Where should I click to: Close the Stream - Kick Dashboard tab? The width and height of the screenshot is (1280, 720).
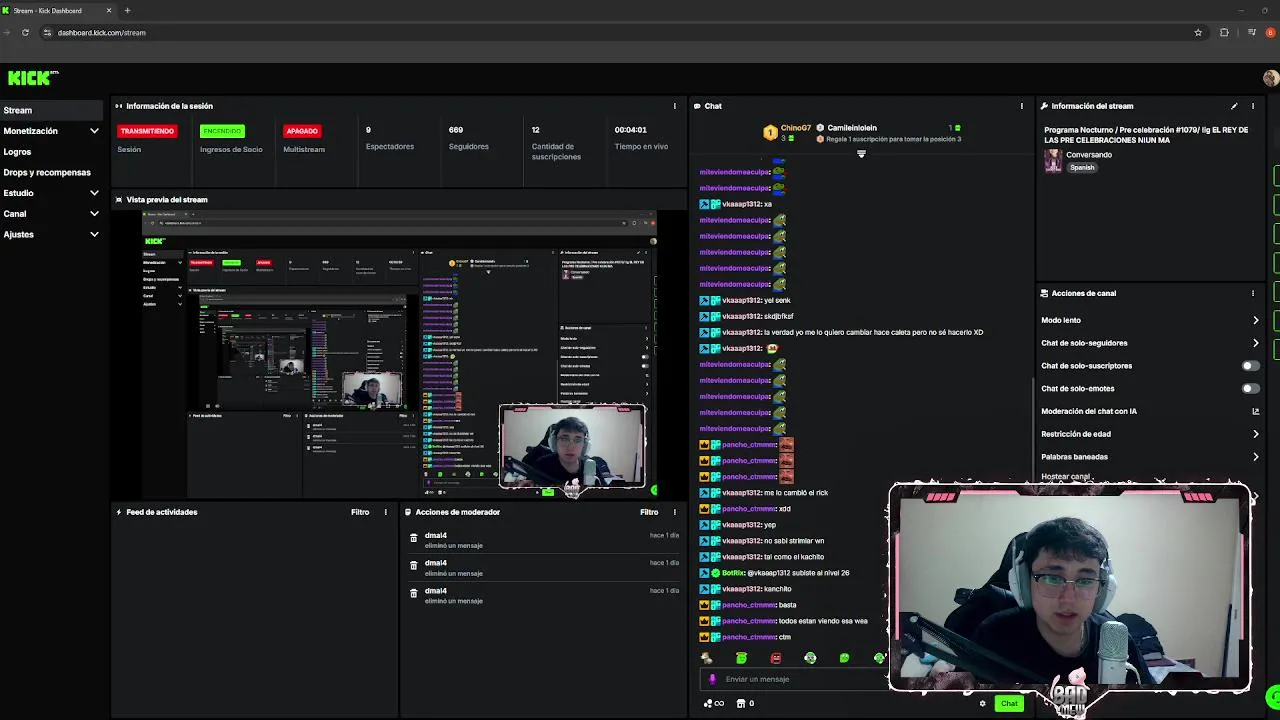click(x=109, y=10)
